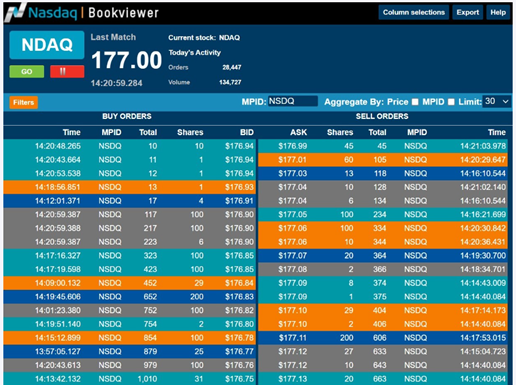Select bid price $176.80
Image resolution: width=516 pixels, height=385 pixels.
click(239, 324)
